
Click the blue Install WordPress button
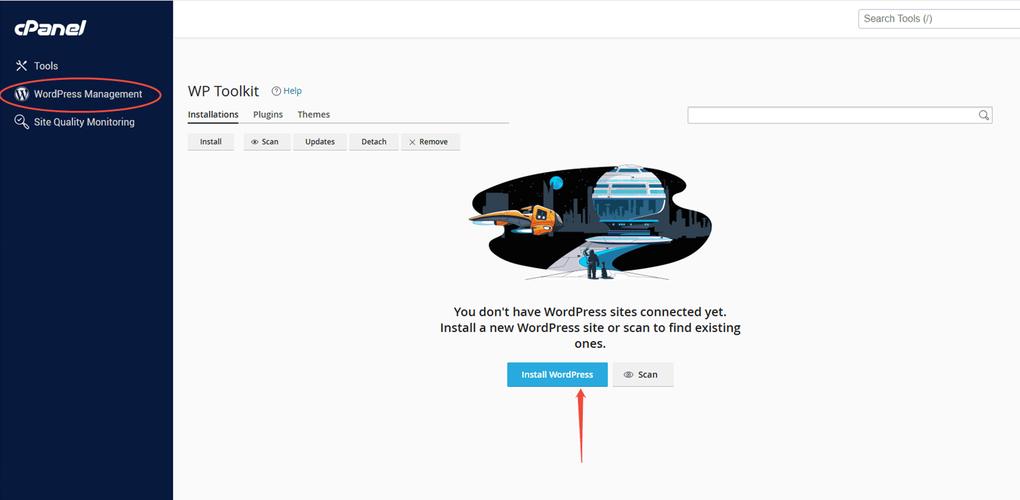[x=557, y=375]
